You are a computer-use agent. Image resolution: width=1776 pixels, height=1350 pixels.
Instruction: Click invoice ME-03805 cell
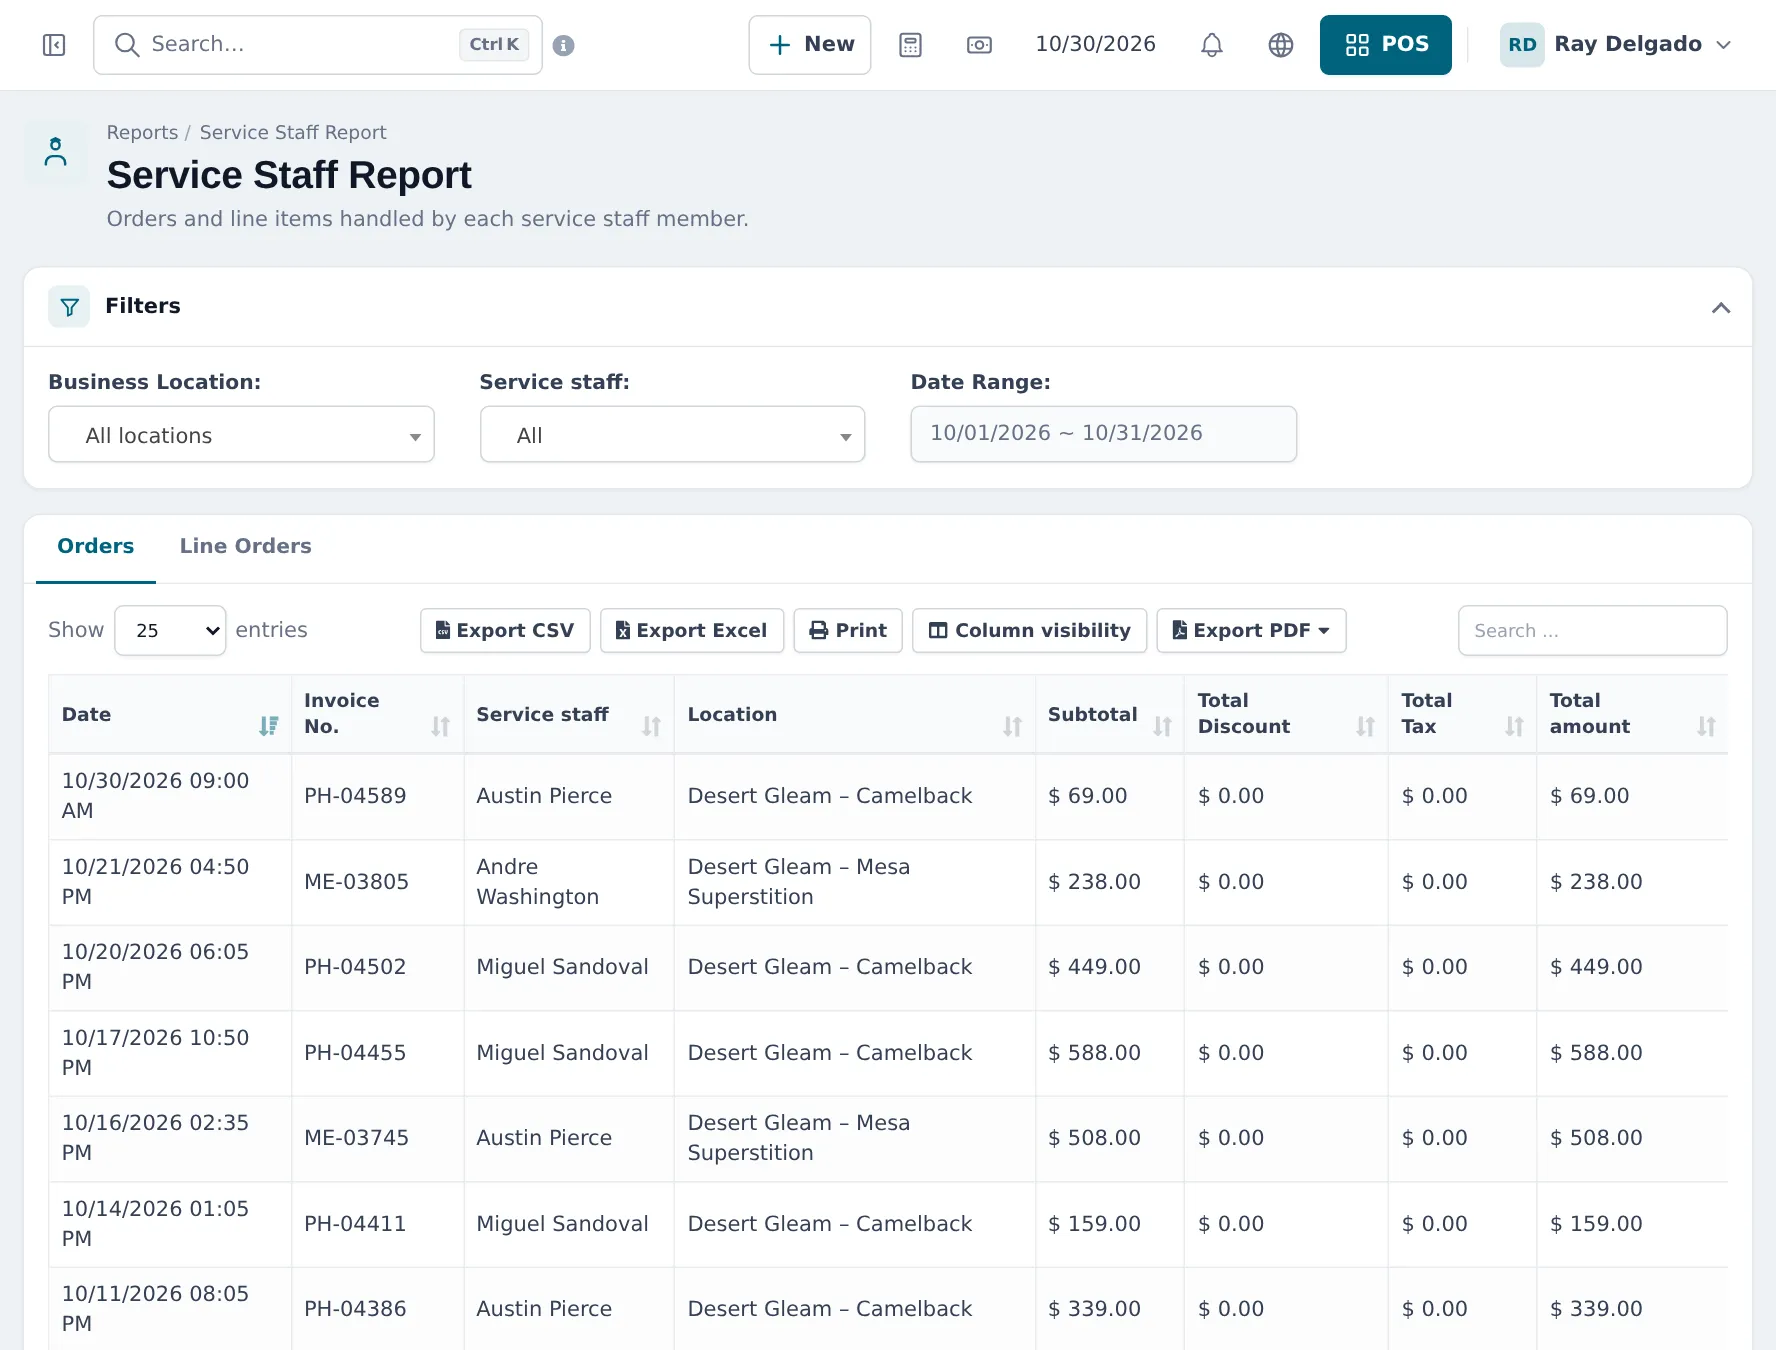[377, 882]
